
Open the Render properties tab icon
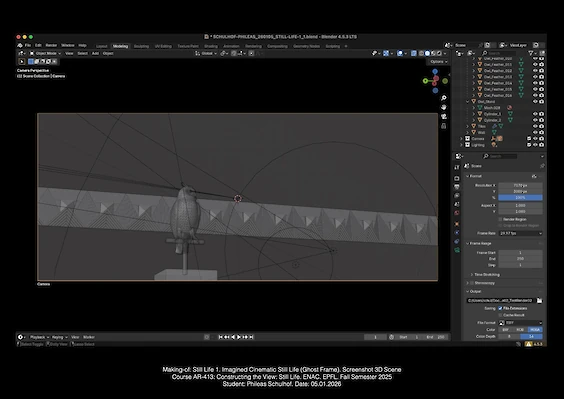(x=457, y=178)
